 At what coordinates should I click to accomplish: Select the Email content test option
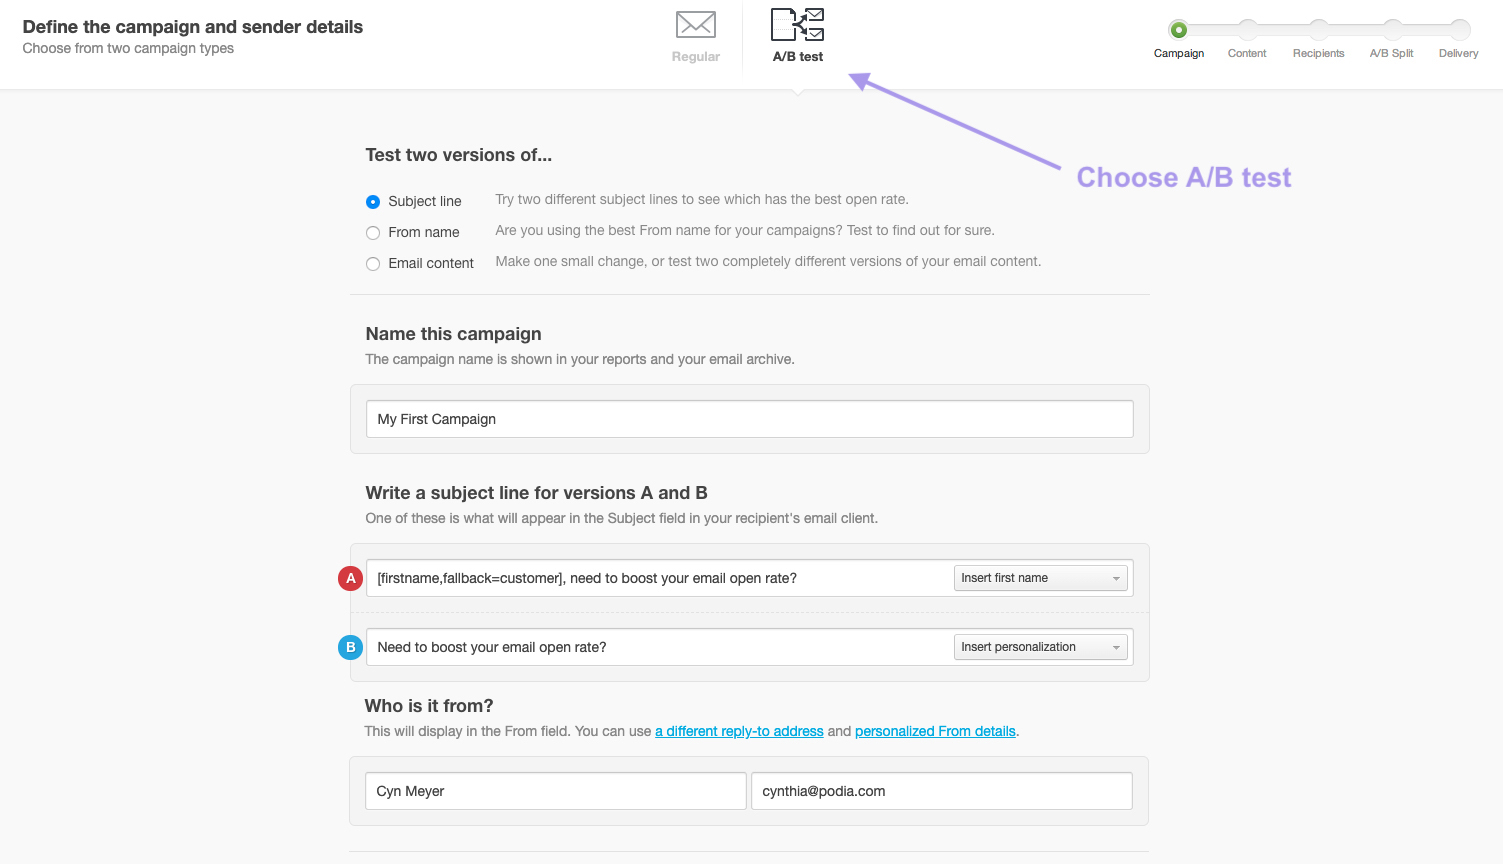tap(372, 263)
